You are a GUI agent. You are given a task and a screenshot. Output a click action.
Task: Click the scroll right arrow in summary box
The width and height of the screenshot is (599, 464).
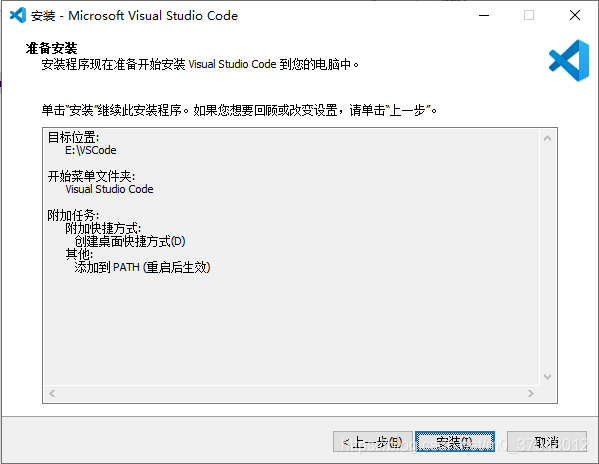(531, 393)
